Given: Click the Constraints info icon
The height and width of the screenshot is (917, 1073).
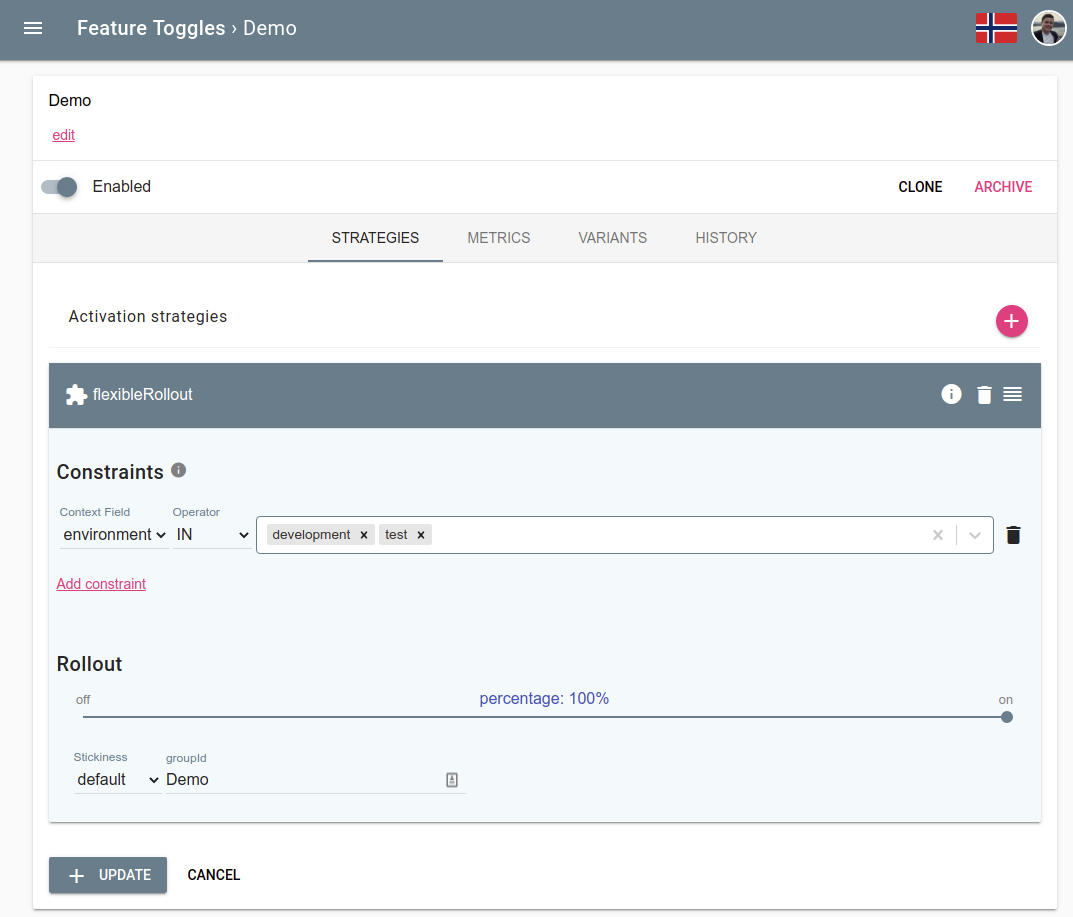Looking at the screenshot, I should point(178,470).
